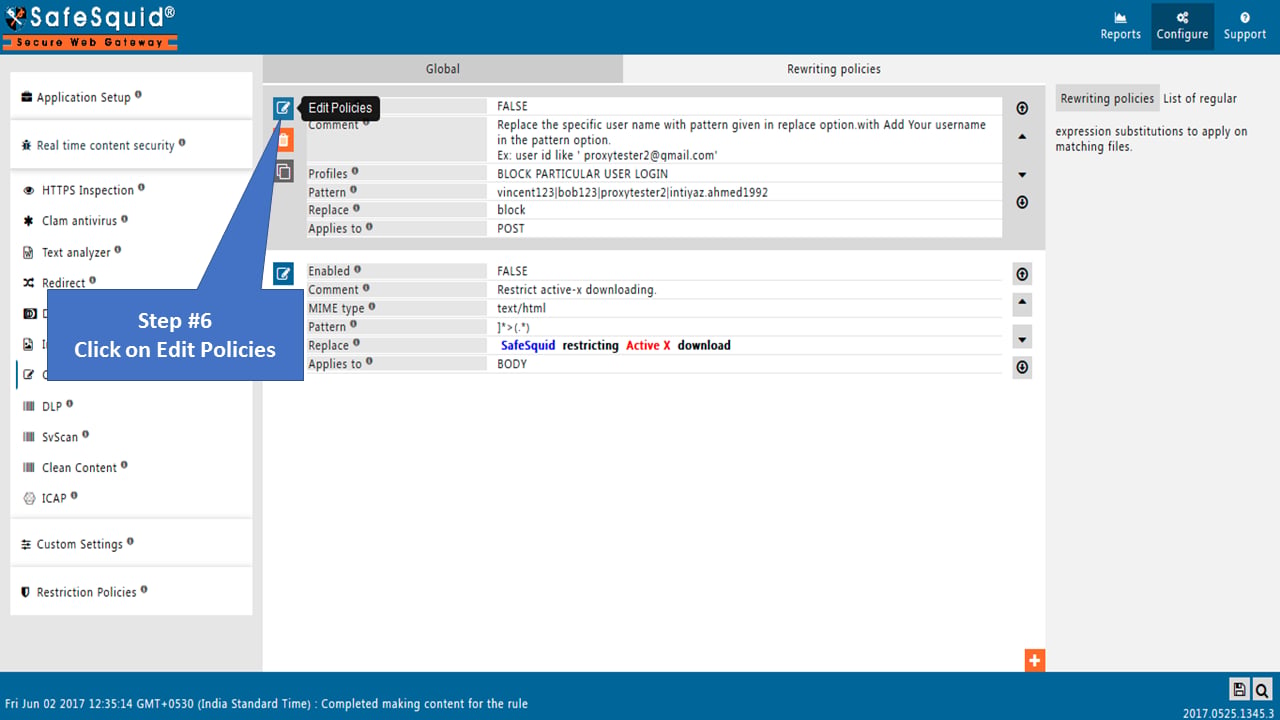Click the MIME type value 'text/html'
The image size is (1280, 720).
[x=521, y=308]
